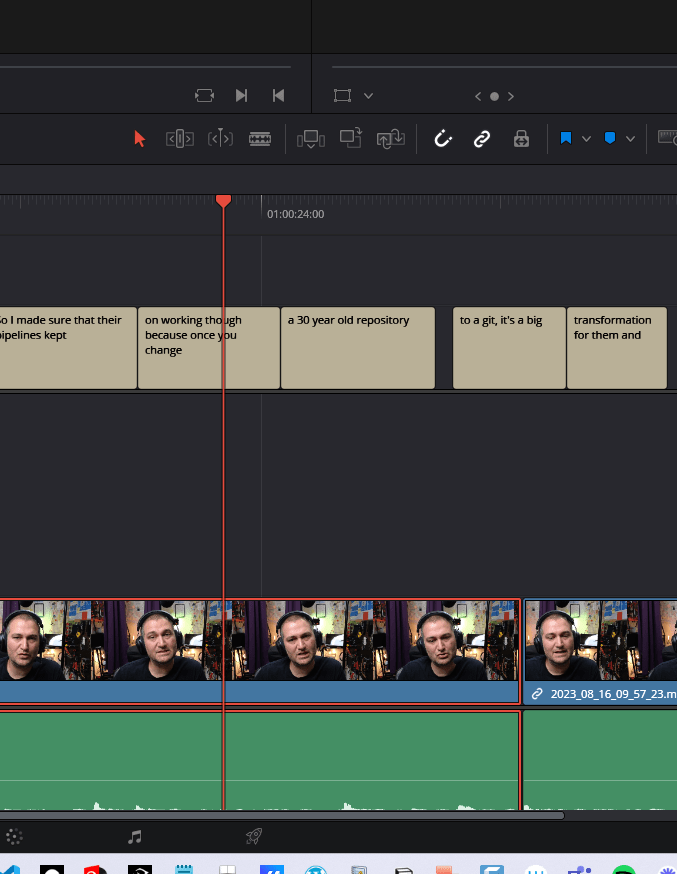Toggle the viewer Loop playback button
This screenshot has height=874, width=677.
[x=204, y=95]
